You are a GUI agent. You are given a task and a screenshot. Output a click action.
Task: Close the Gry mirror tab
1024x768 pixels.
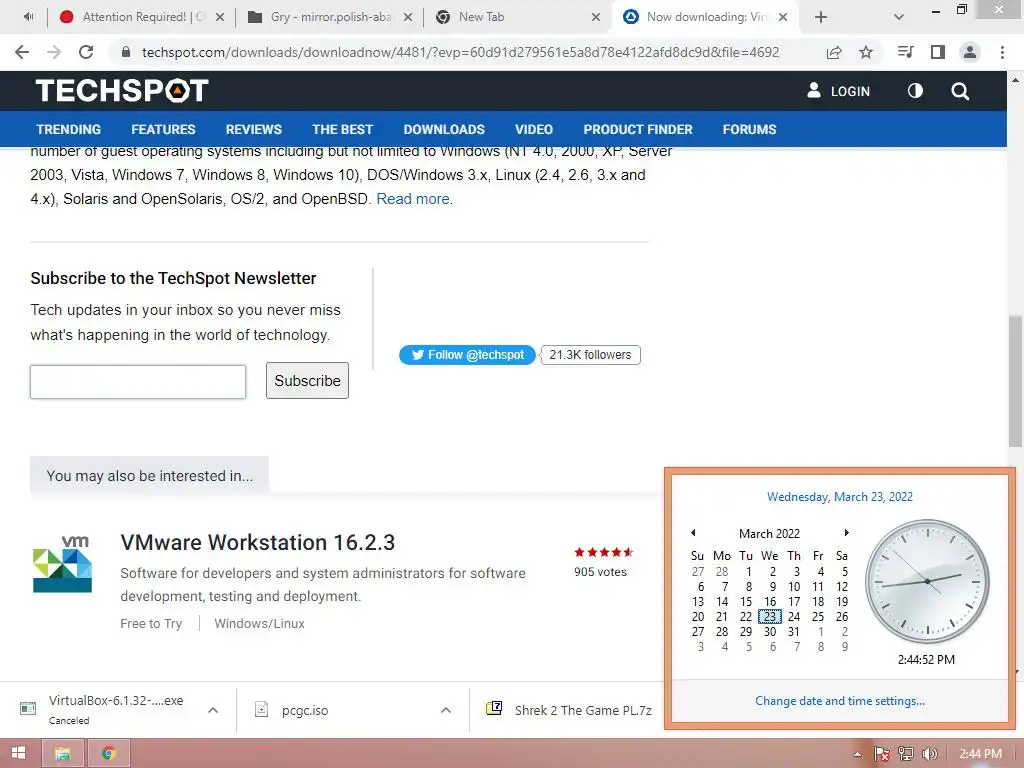[x=408, y=17]
